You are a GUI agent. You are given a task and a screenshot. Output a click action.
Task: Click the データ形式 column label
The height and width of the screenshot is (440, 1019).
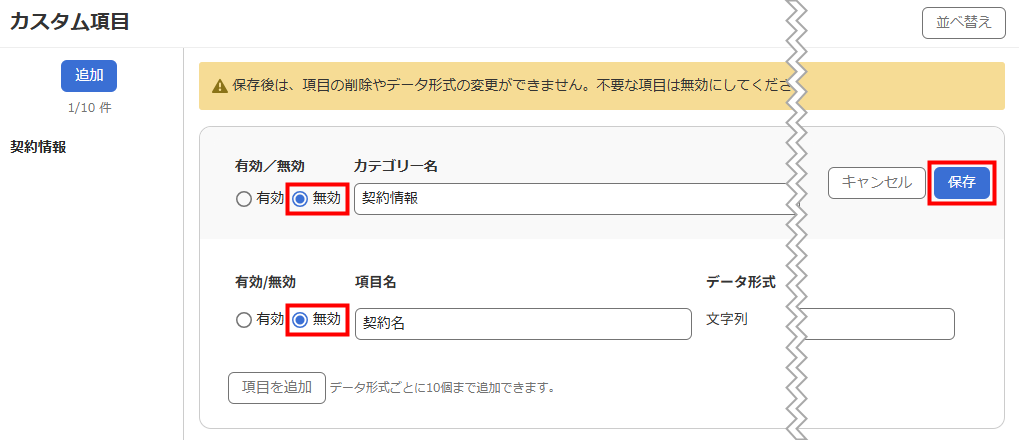click(741, 282)
